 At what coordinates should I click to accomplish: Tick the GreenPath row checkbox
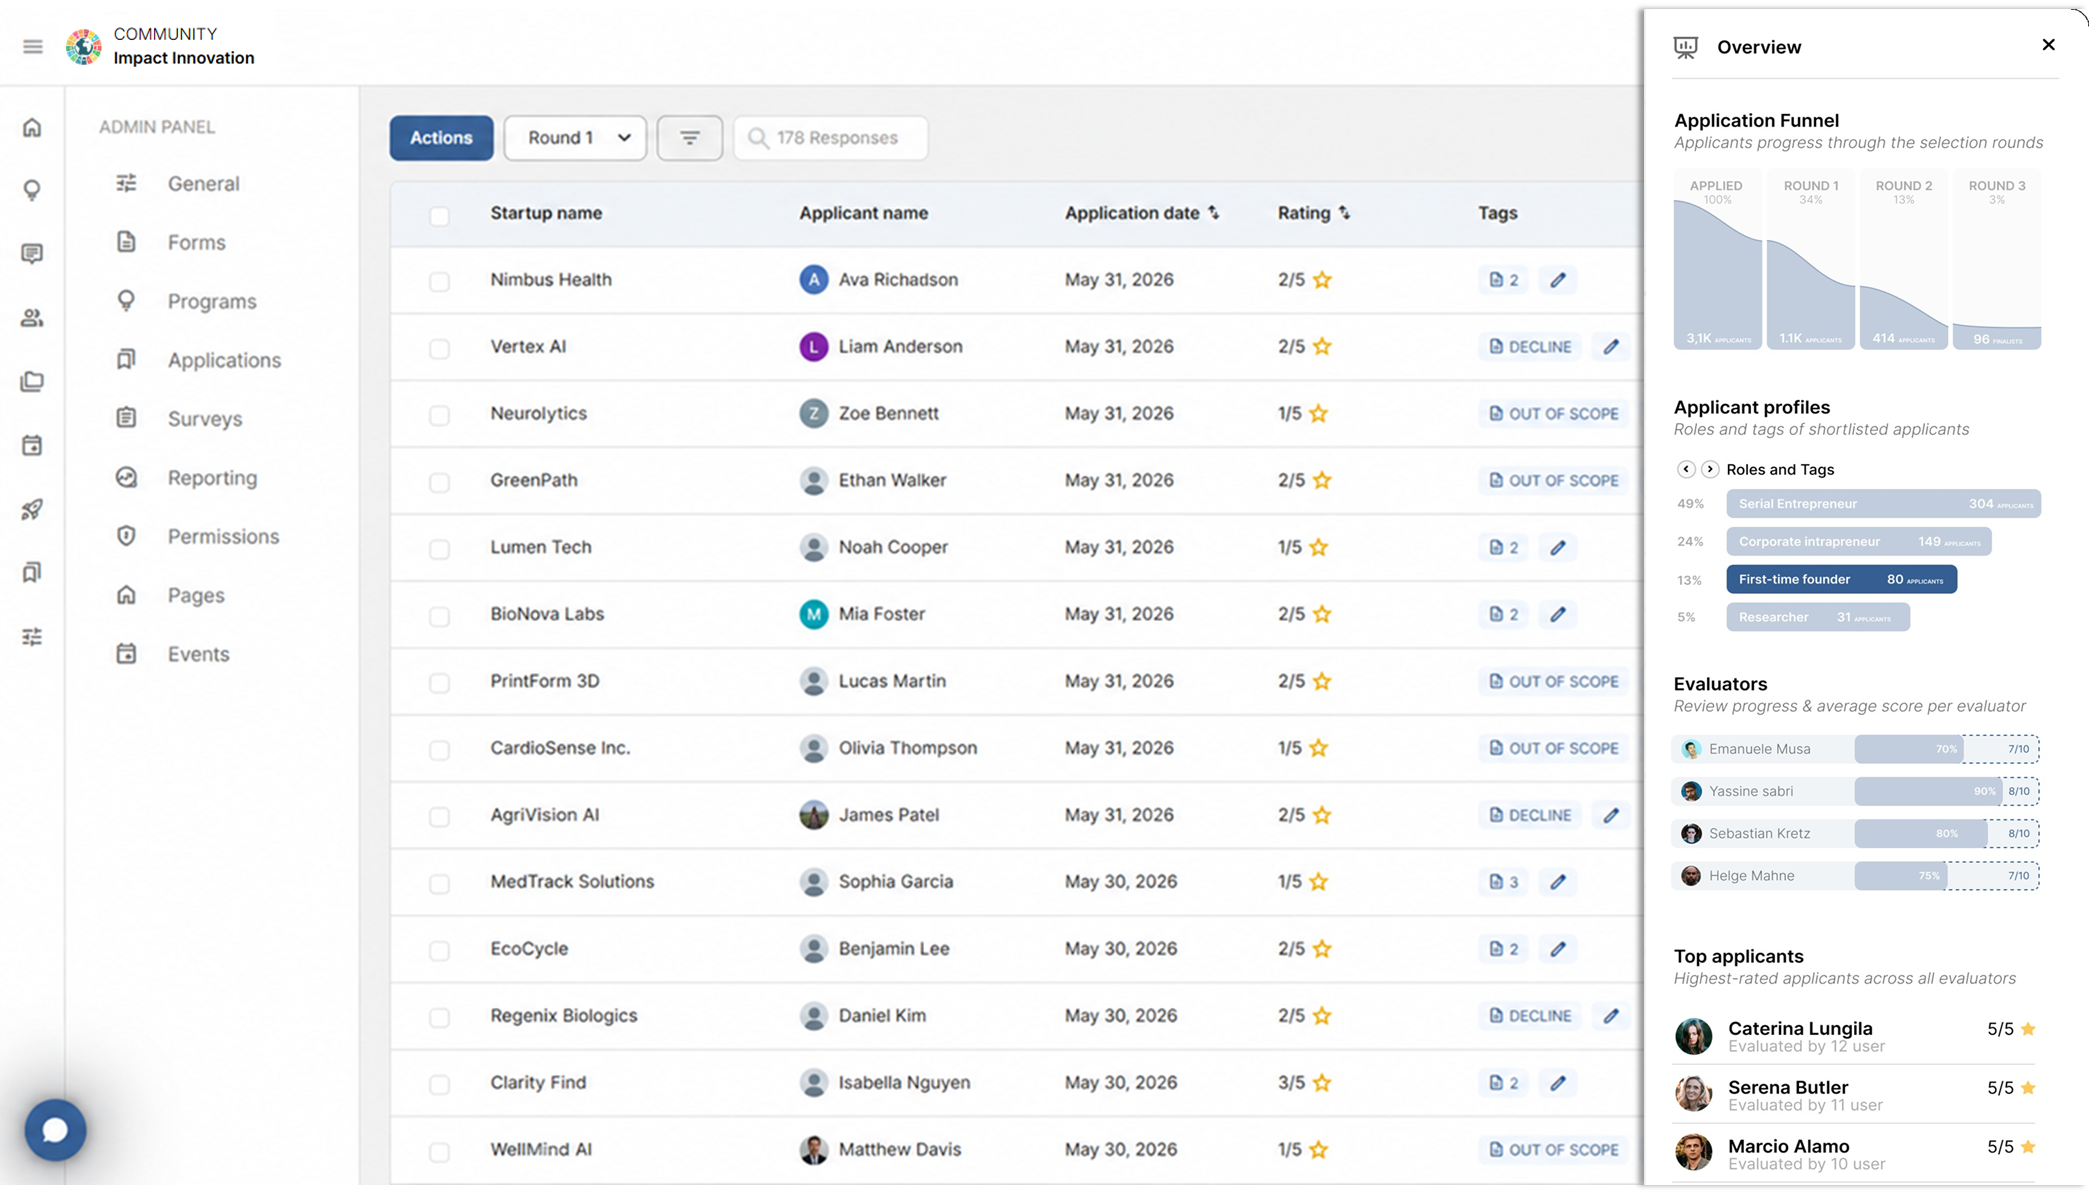pos(439,483)
